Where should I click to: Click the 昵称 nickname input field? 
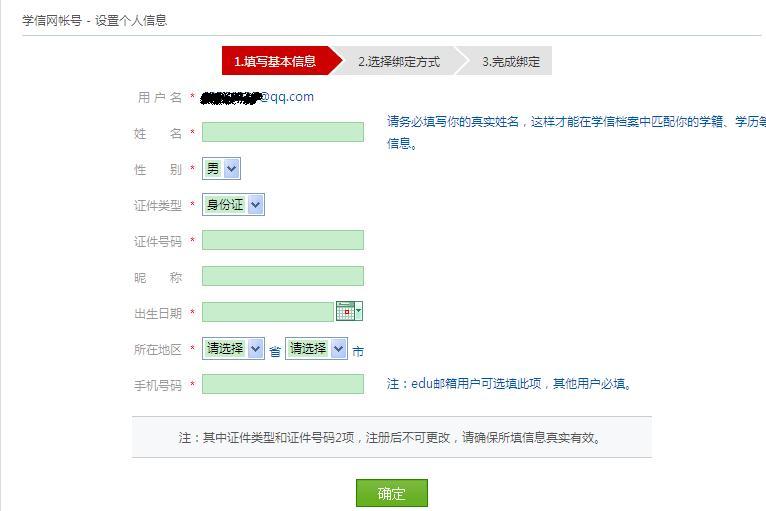pyautogui.click(x=283, y=276)
